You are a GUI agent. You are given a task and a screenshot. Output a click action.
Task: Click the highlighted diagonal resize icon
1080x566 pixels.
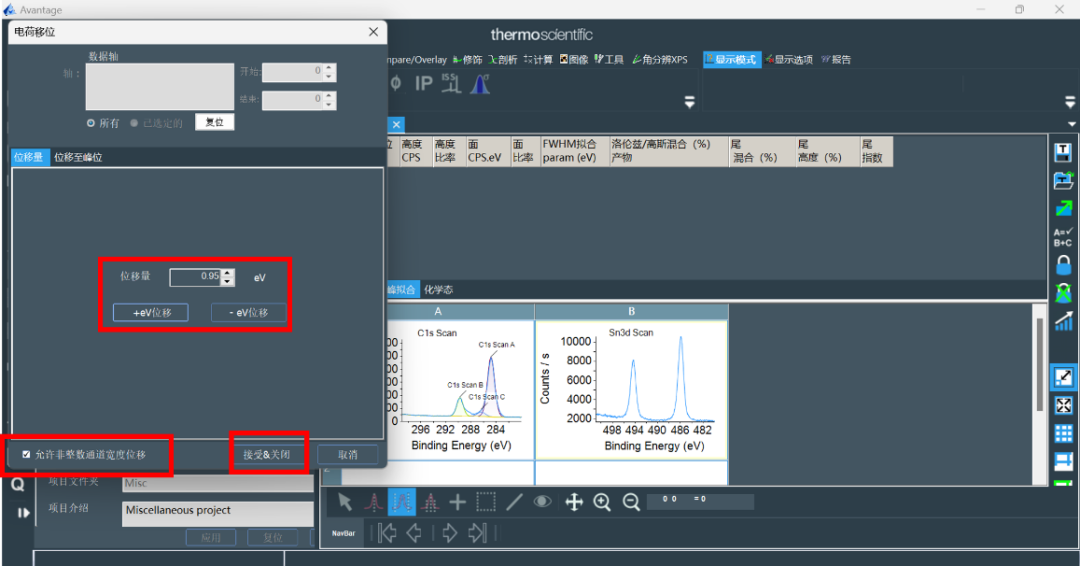(1063, 377)
